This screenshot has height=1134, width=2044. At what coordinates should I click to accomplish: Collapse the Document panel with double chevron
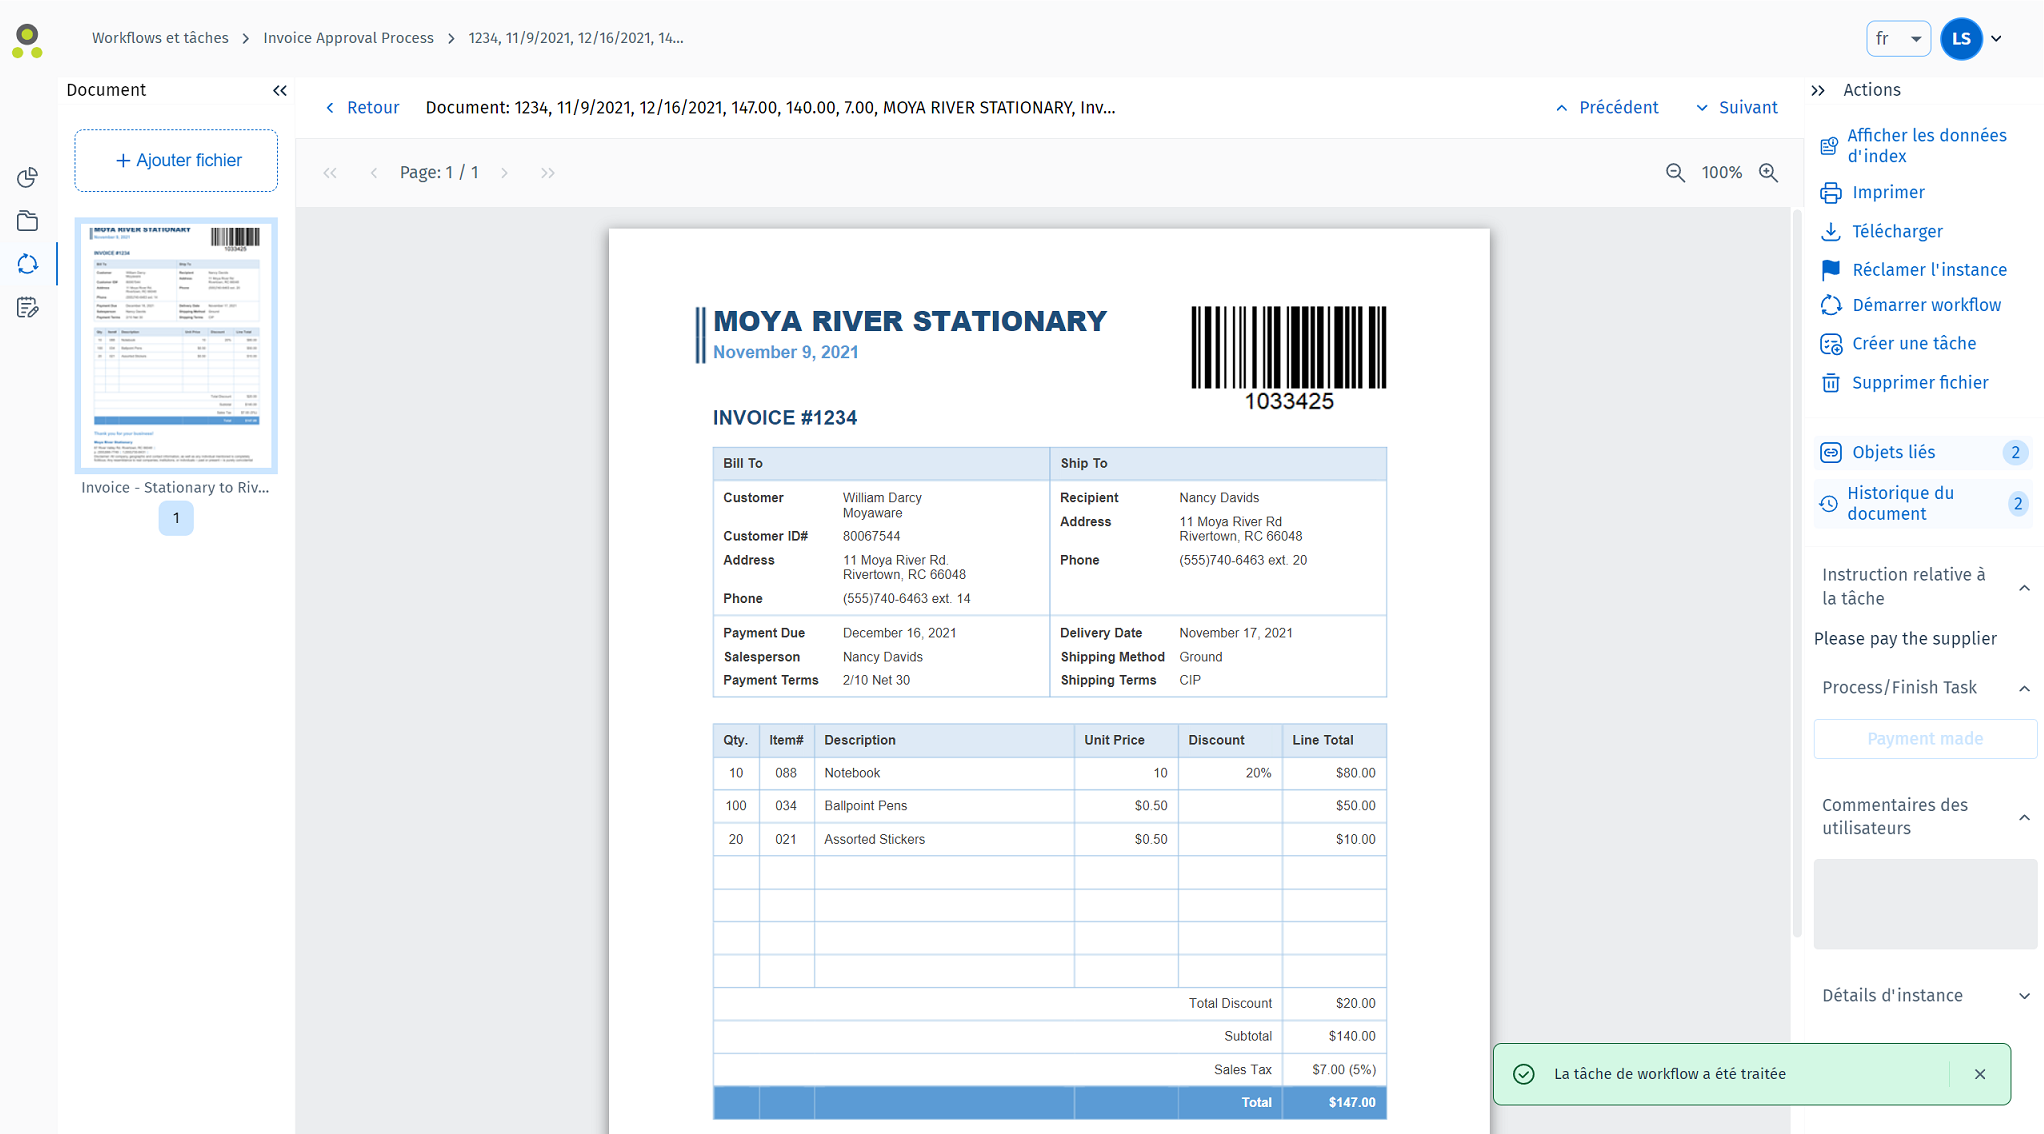pyautogui.click(x=280, y=90)
